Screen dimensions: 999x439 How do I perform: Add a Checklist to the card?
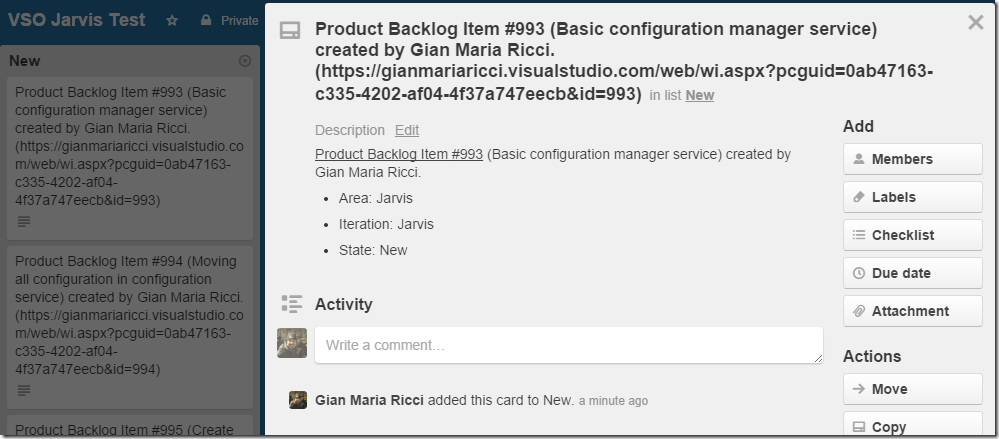912,235
